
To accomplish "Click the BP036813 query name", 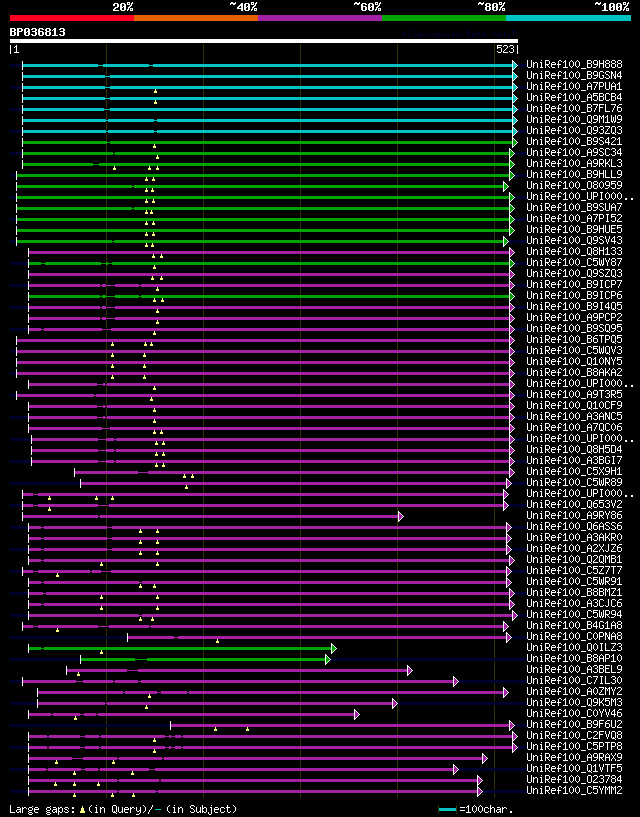I will (38, 32).
